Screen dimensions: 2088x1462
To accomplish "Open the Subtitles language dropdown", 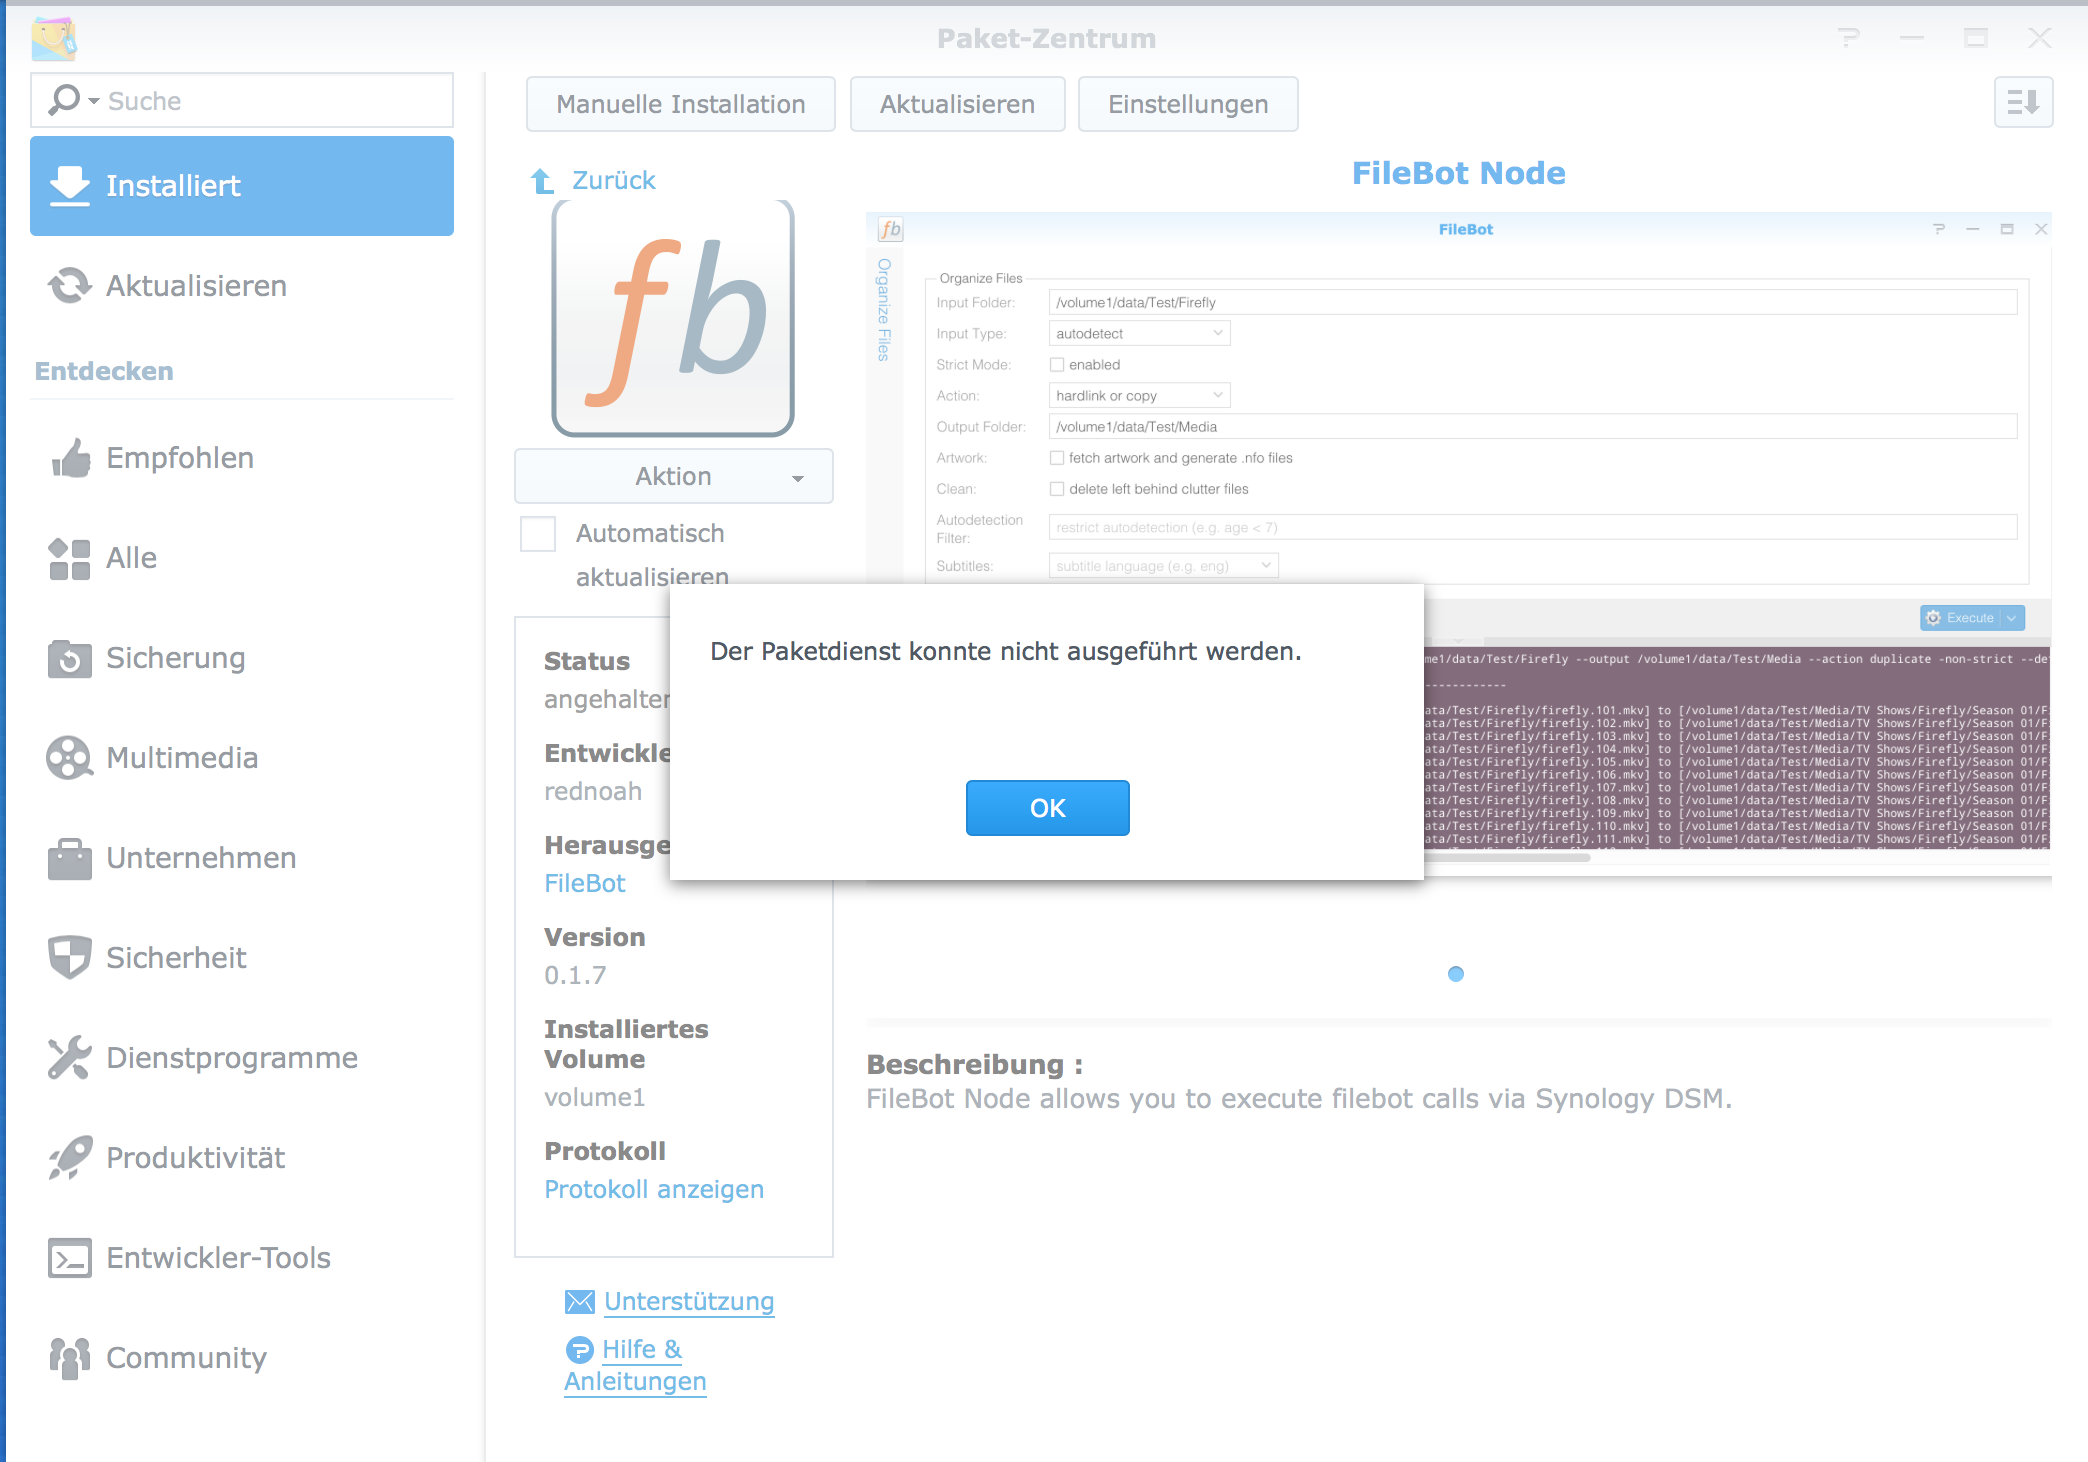I will click(x=1163, y=565).
